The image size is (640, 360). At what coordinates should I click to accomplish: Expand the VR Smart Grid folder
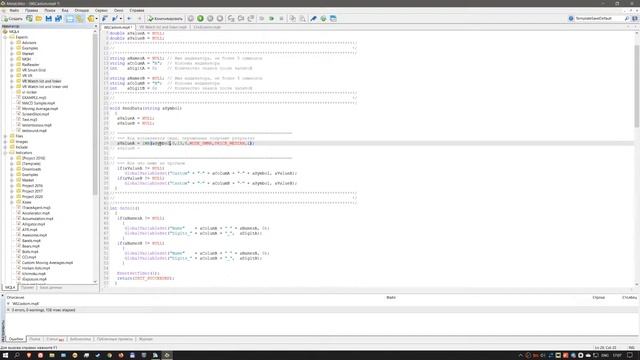[12, 70]
